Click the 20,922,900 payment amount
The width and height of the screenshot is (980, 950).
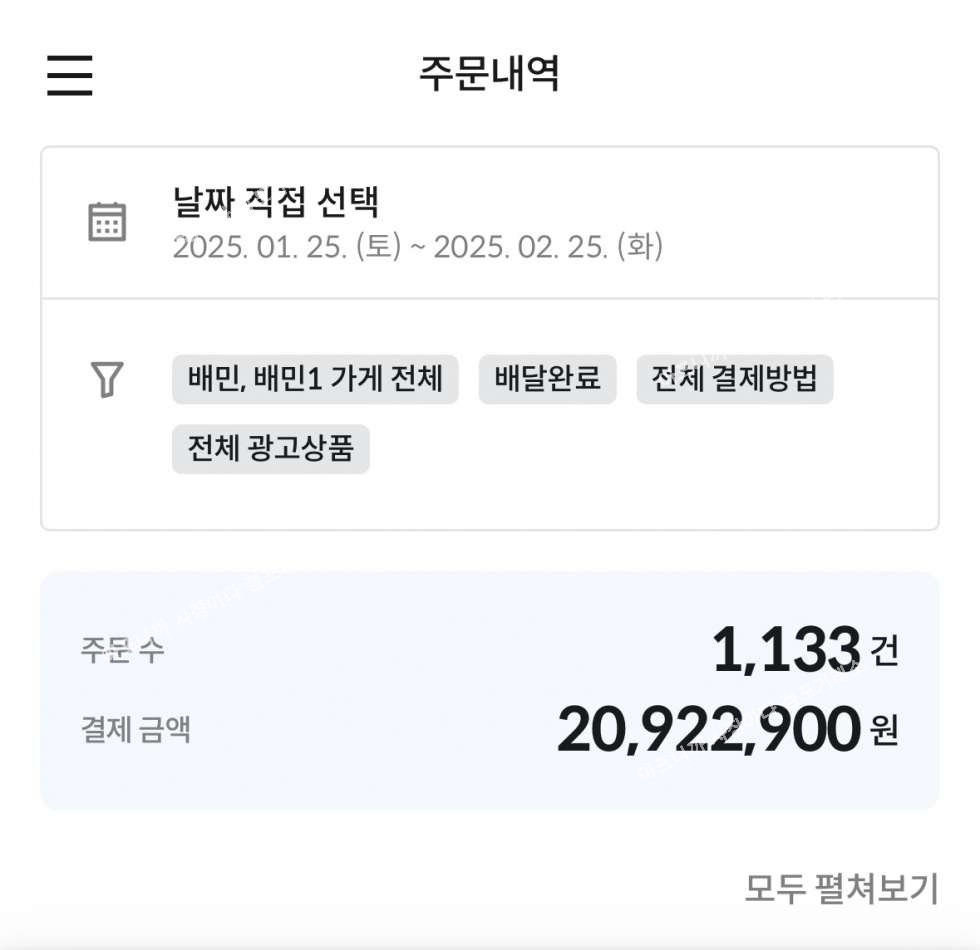[x=708, y=729]
